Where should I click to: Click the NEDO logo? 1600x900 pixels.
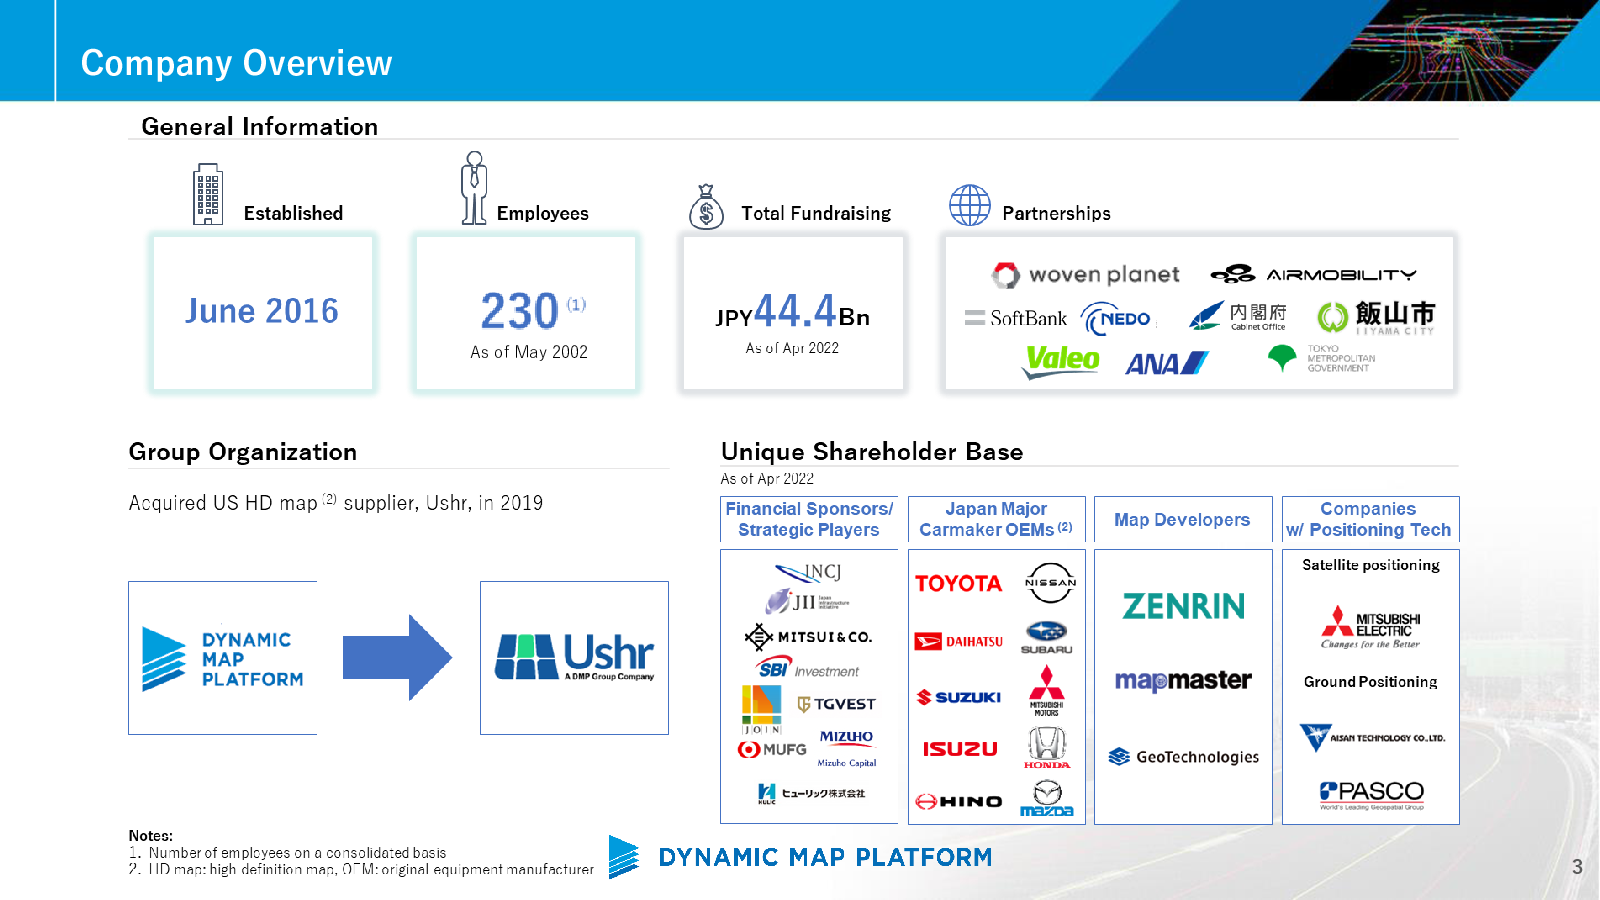(1117, 319)
